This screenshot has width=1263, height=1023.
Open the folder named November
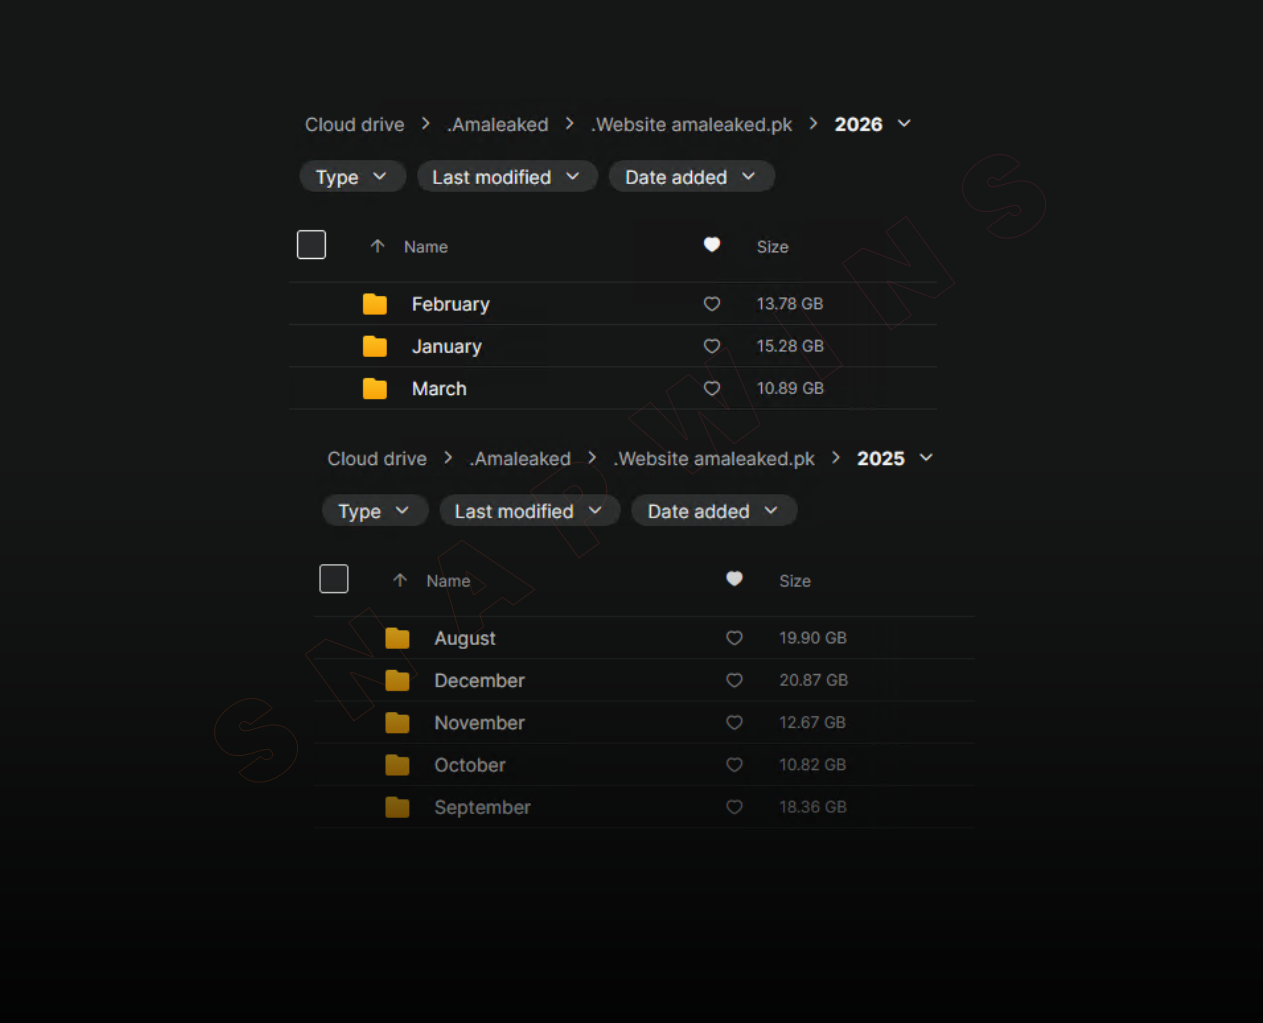[x=479, y=723]
